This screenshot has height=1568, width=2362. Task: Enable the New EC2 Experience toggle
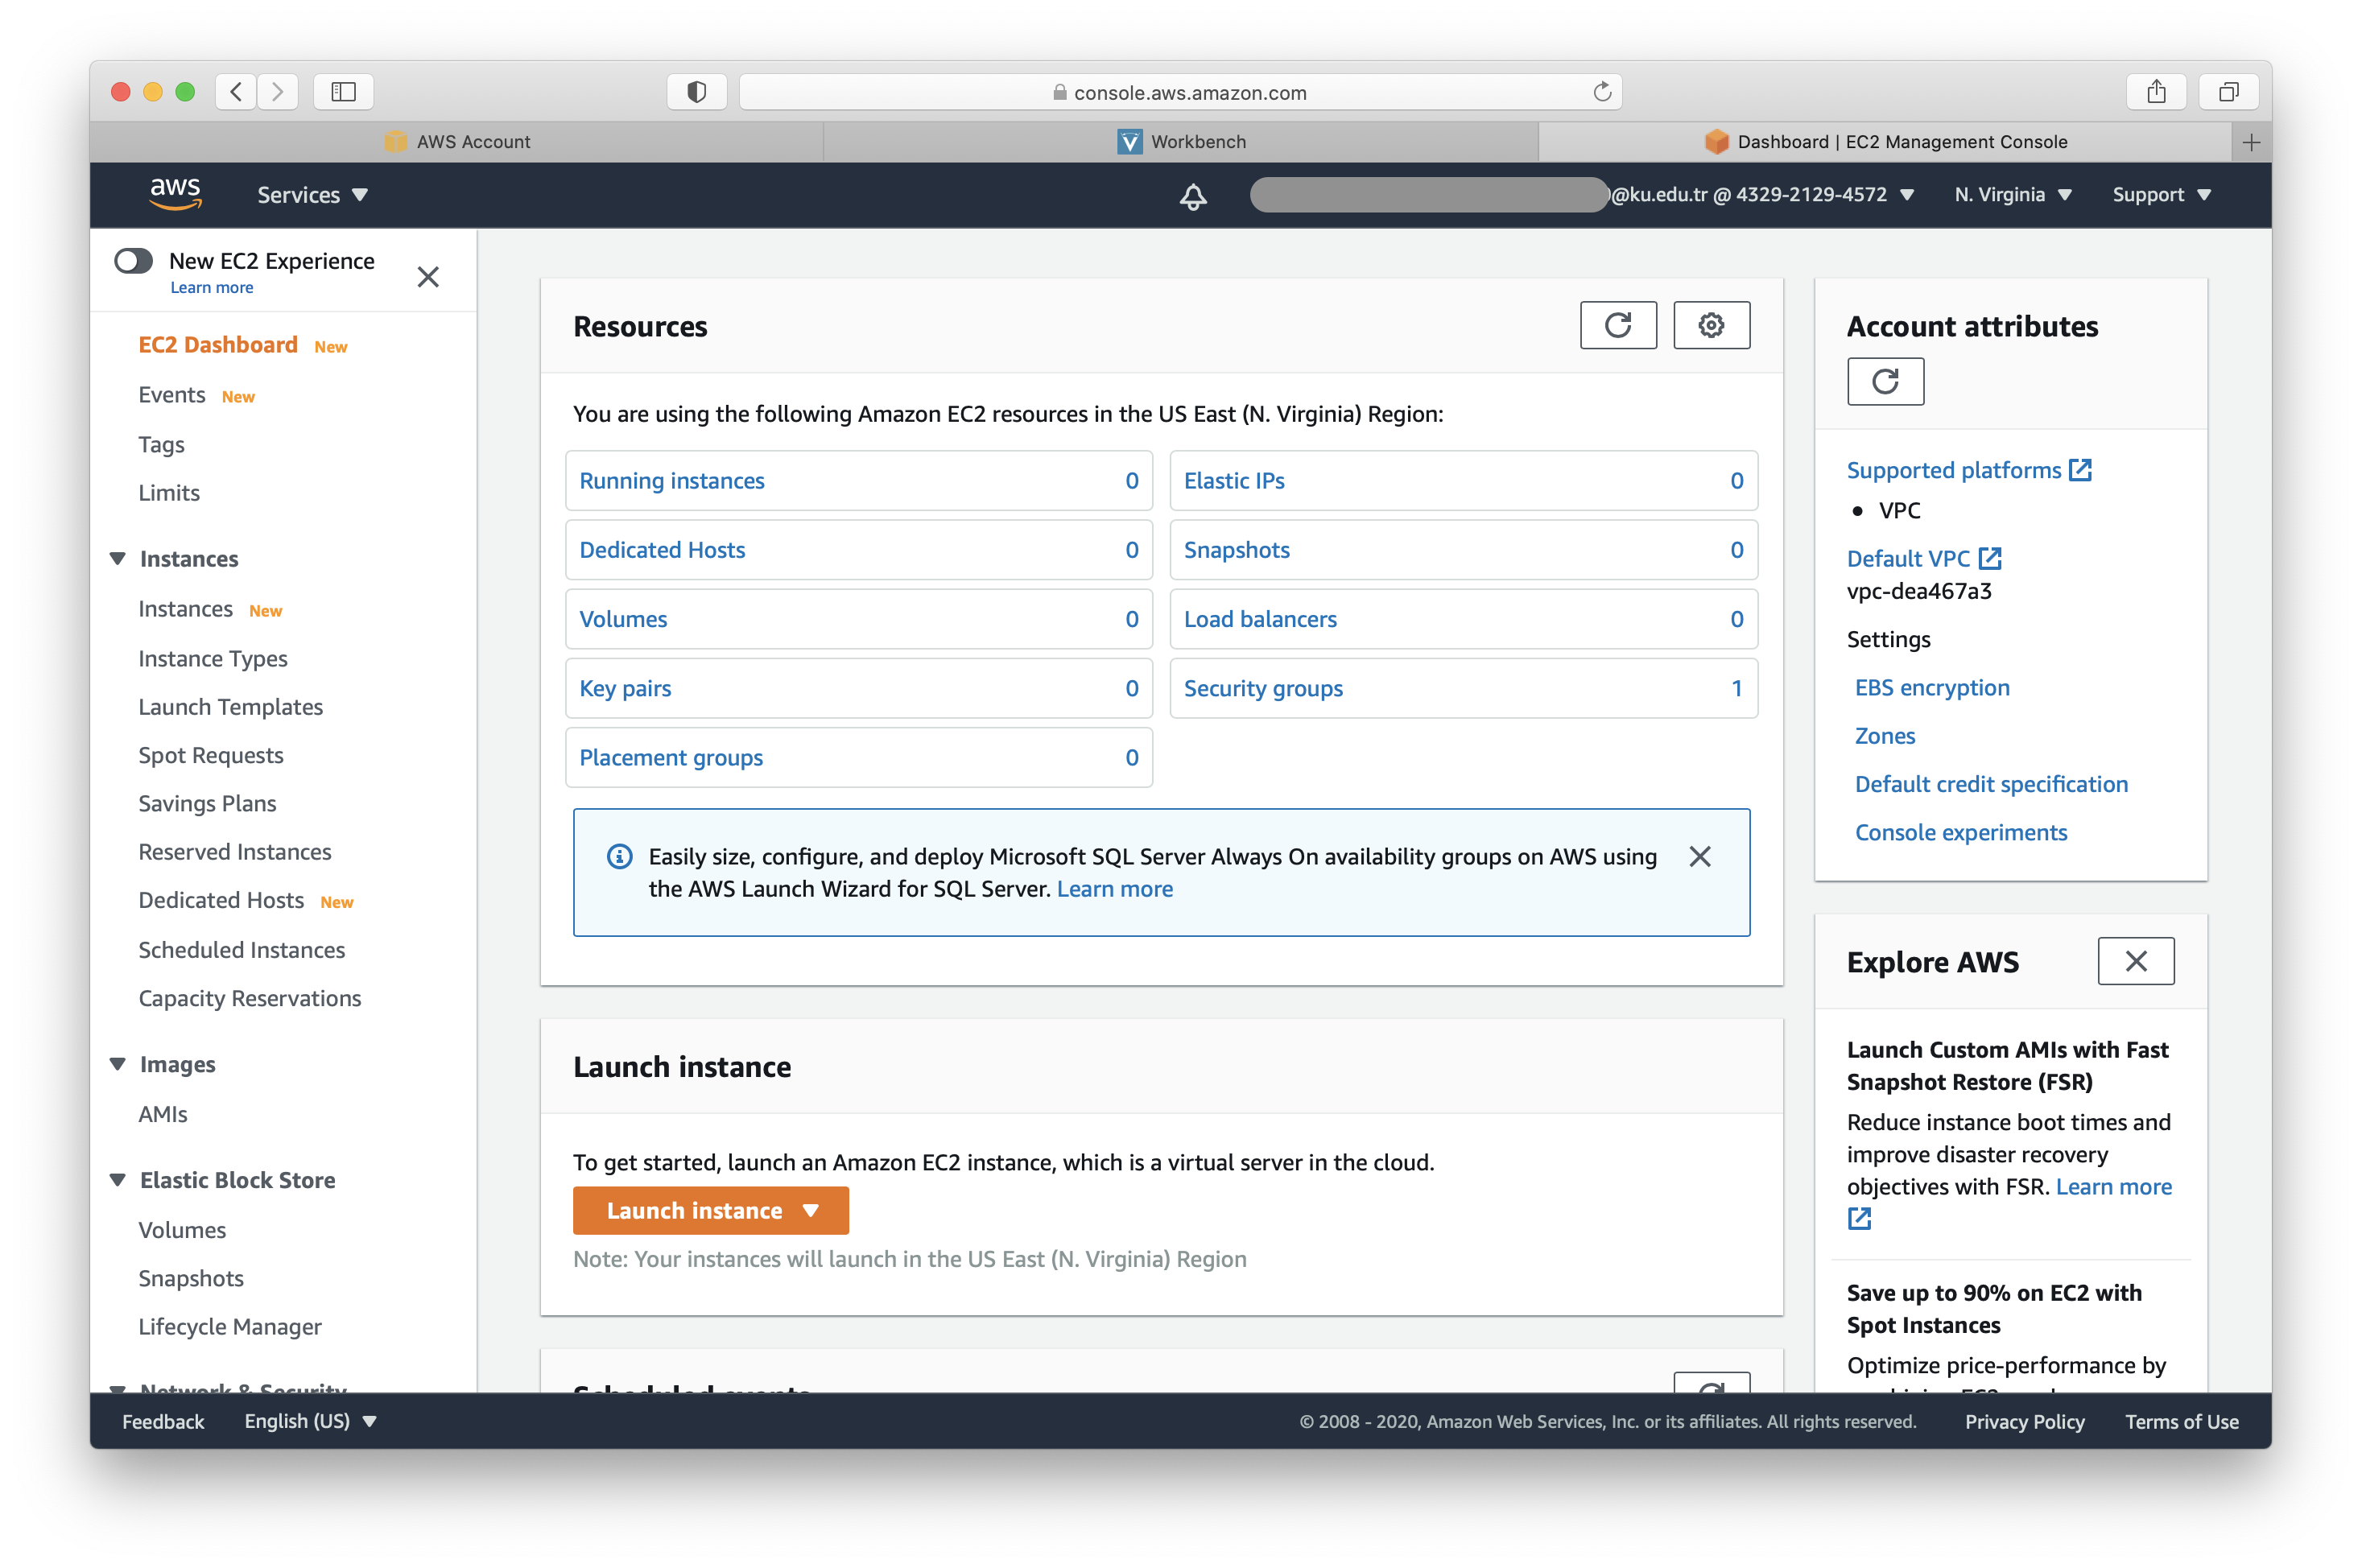pyautogui.click(x=133, y=260)
